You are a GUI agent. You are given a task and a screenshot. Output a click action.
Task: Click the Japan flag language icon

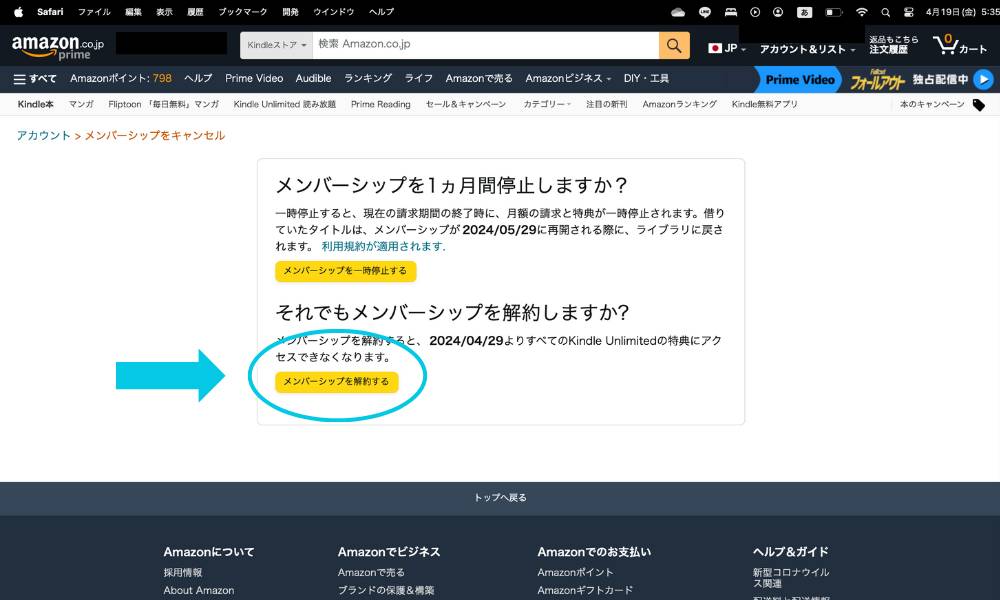click(715, 48)
